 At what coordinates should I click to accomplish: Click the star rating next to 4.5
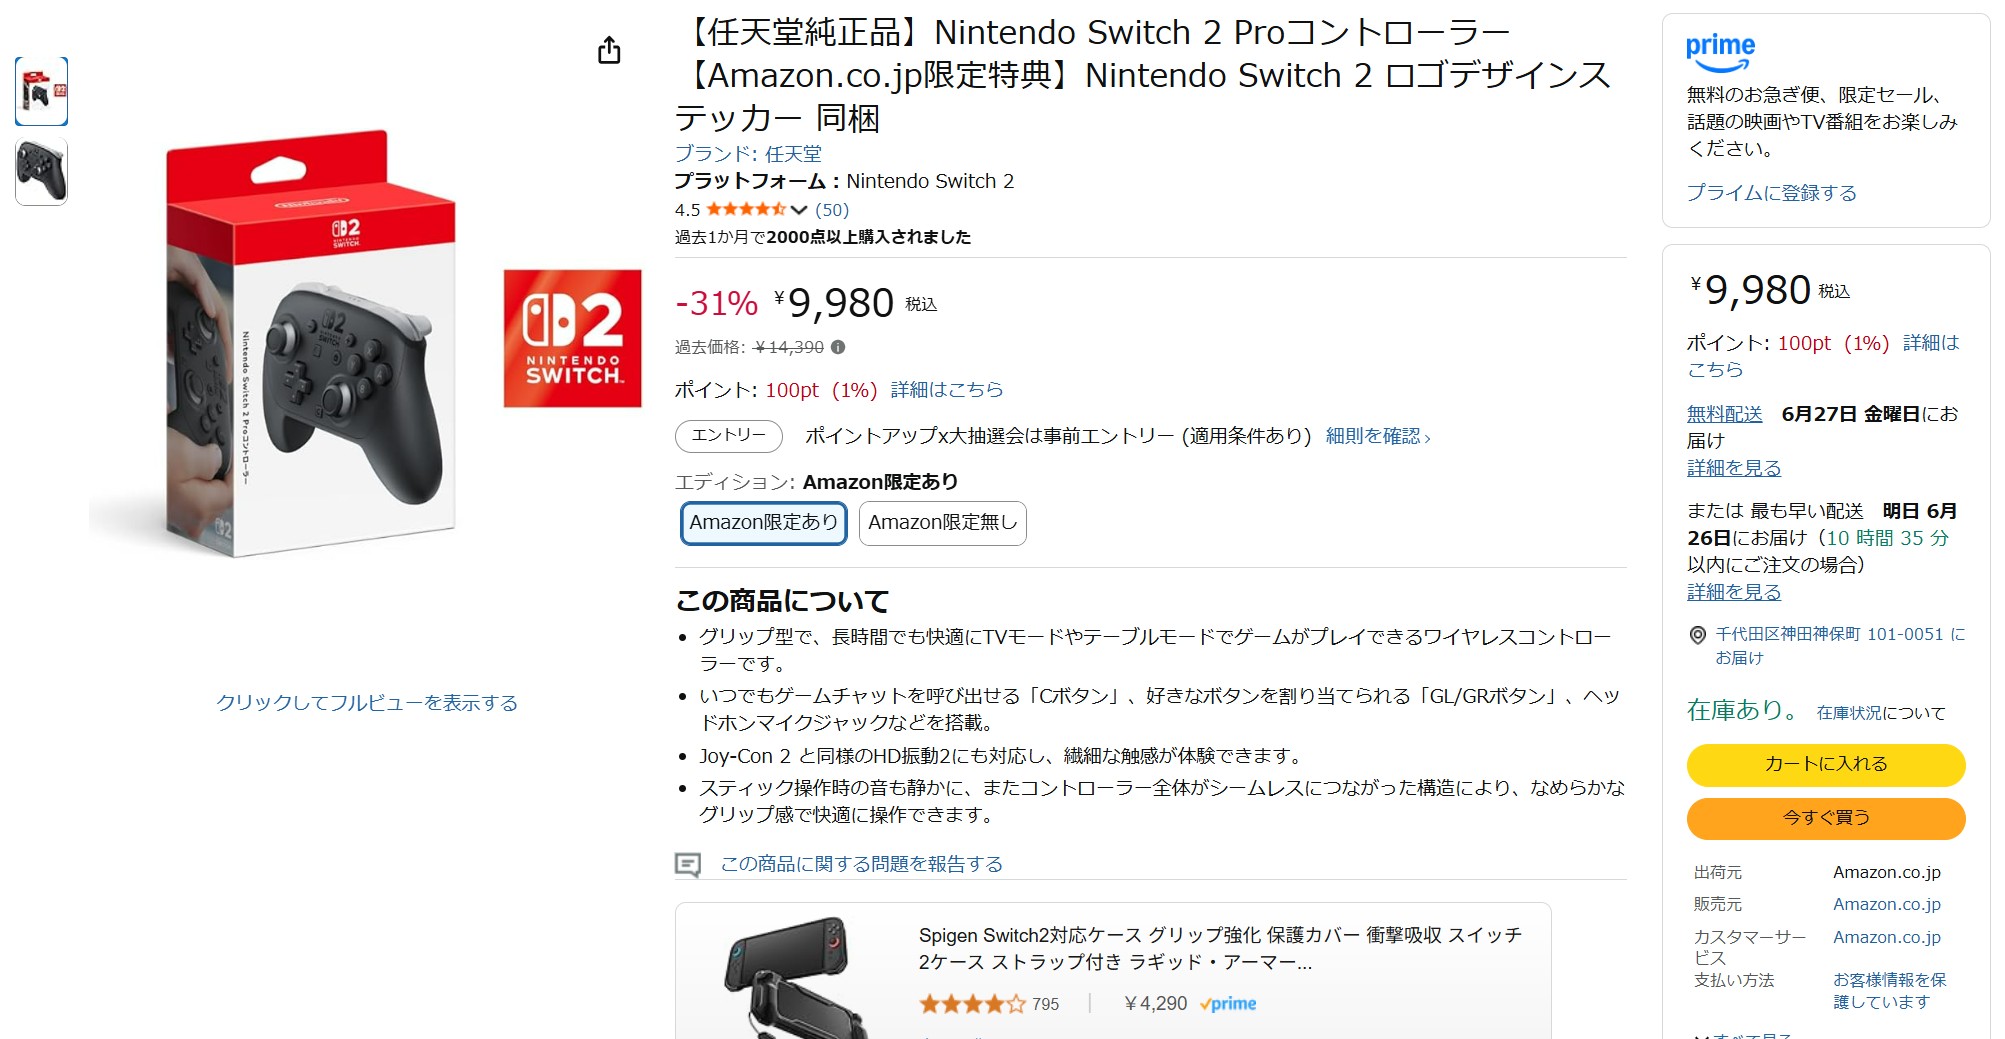pos(748,210)
